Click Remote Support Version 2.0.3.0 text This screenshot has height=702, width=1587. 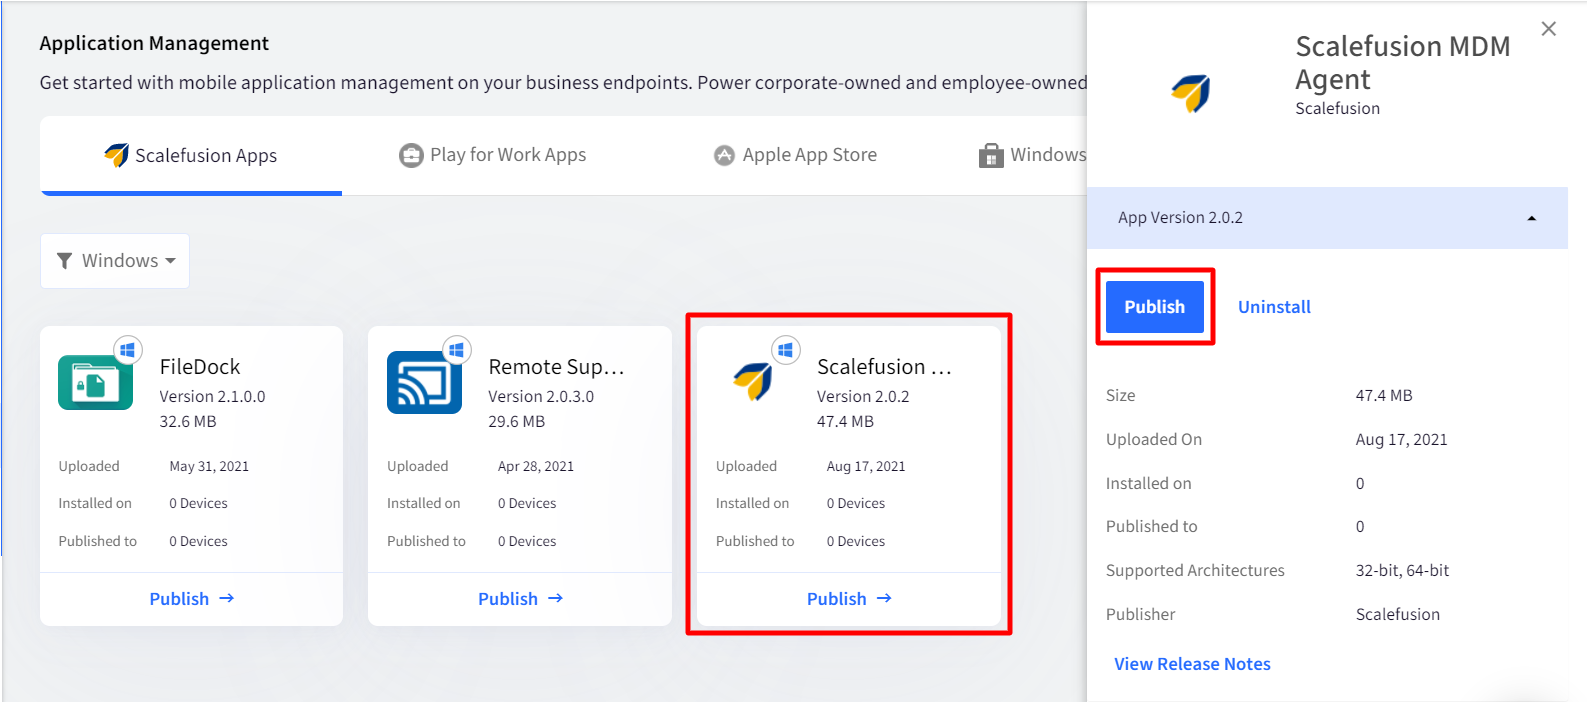tap(541, 397)
